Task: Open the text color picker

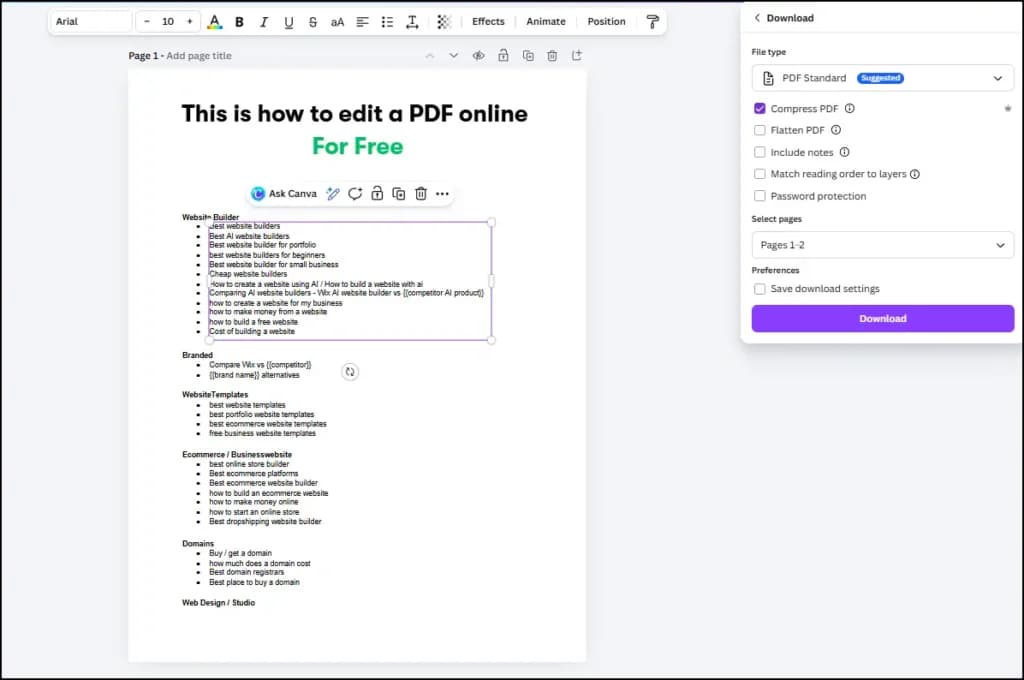Action: (214, 22)
